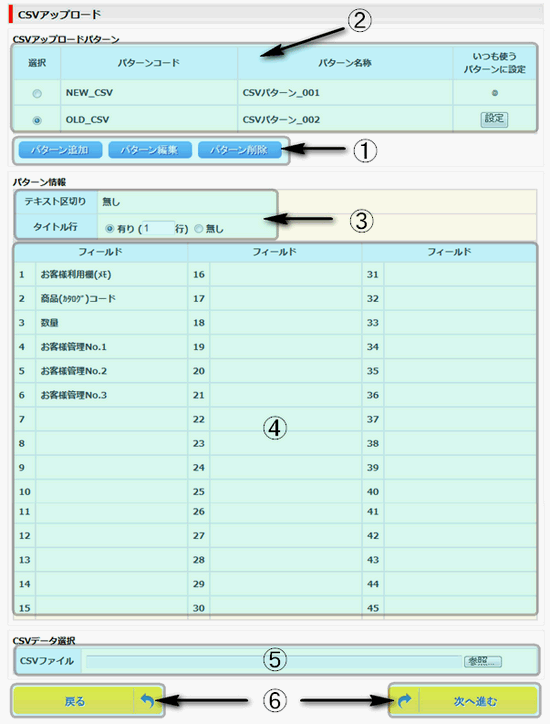Click the NEW_CSV pattern code cell
Screen dimensions: 550x724
point(149,93)
